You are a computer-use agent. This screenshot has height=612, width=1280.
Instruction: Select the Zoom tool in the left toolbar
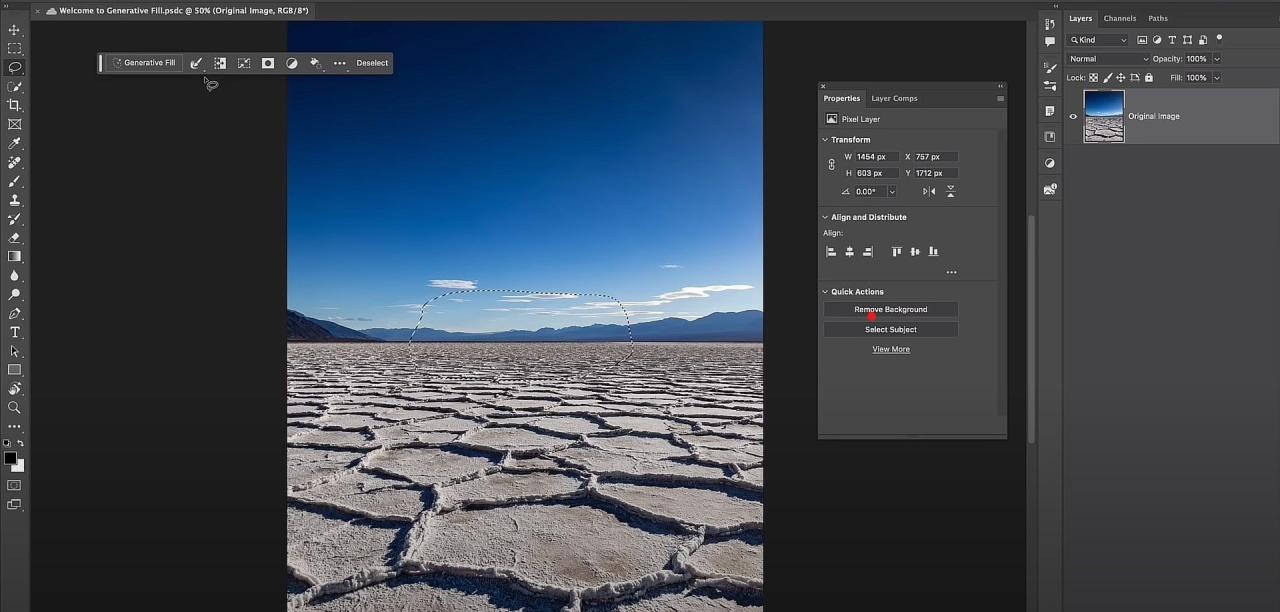pos(14,407)
